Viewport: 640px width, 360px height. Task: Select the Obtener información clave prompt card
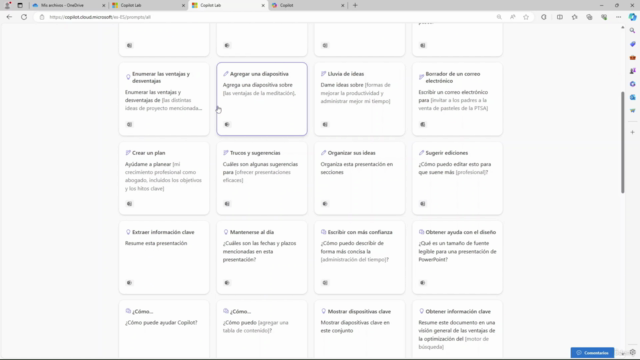tap(457, 330)
